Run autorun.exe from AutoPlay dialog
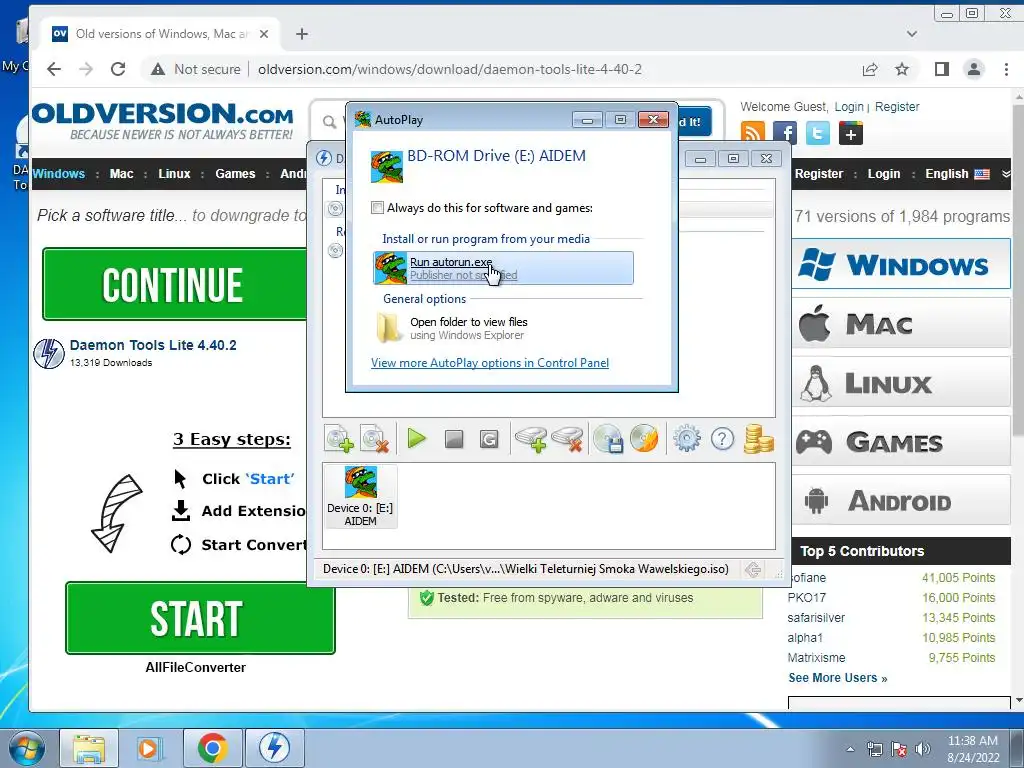The height and width of the screenshot is (768, 1024). coord(503,268)
